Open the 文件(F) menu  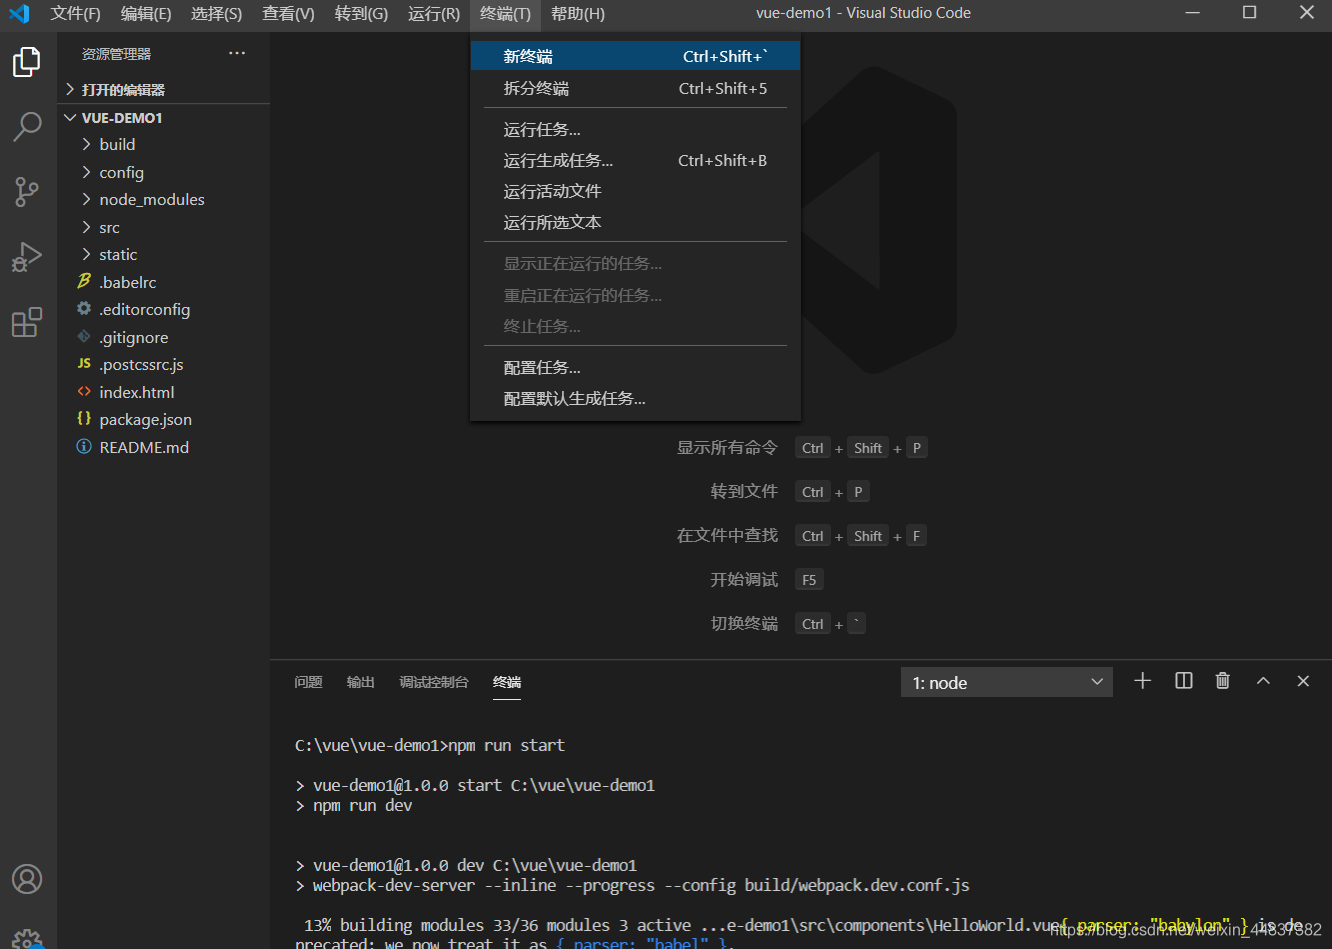pyautogui.click(x=76, y=14)
